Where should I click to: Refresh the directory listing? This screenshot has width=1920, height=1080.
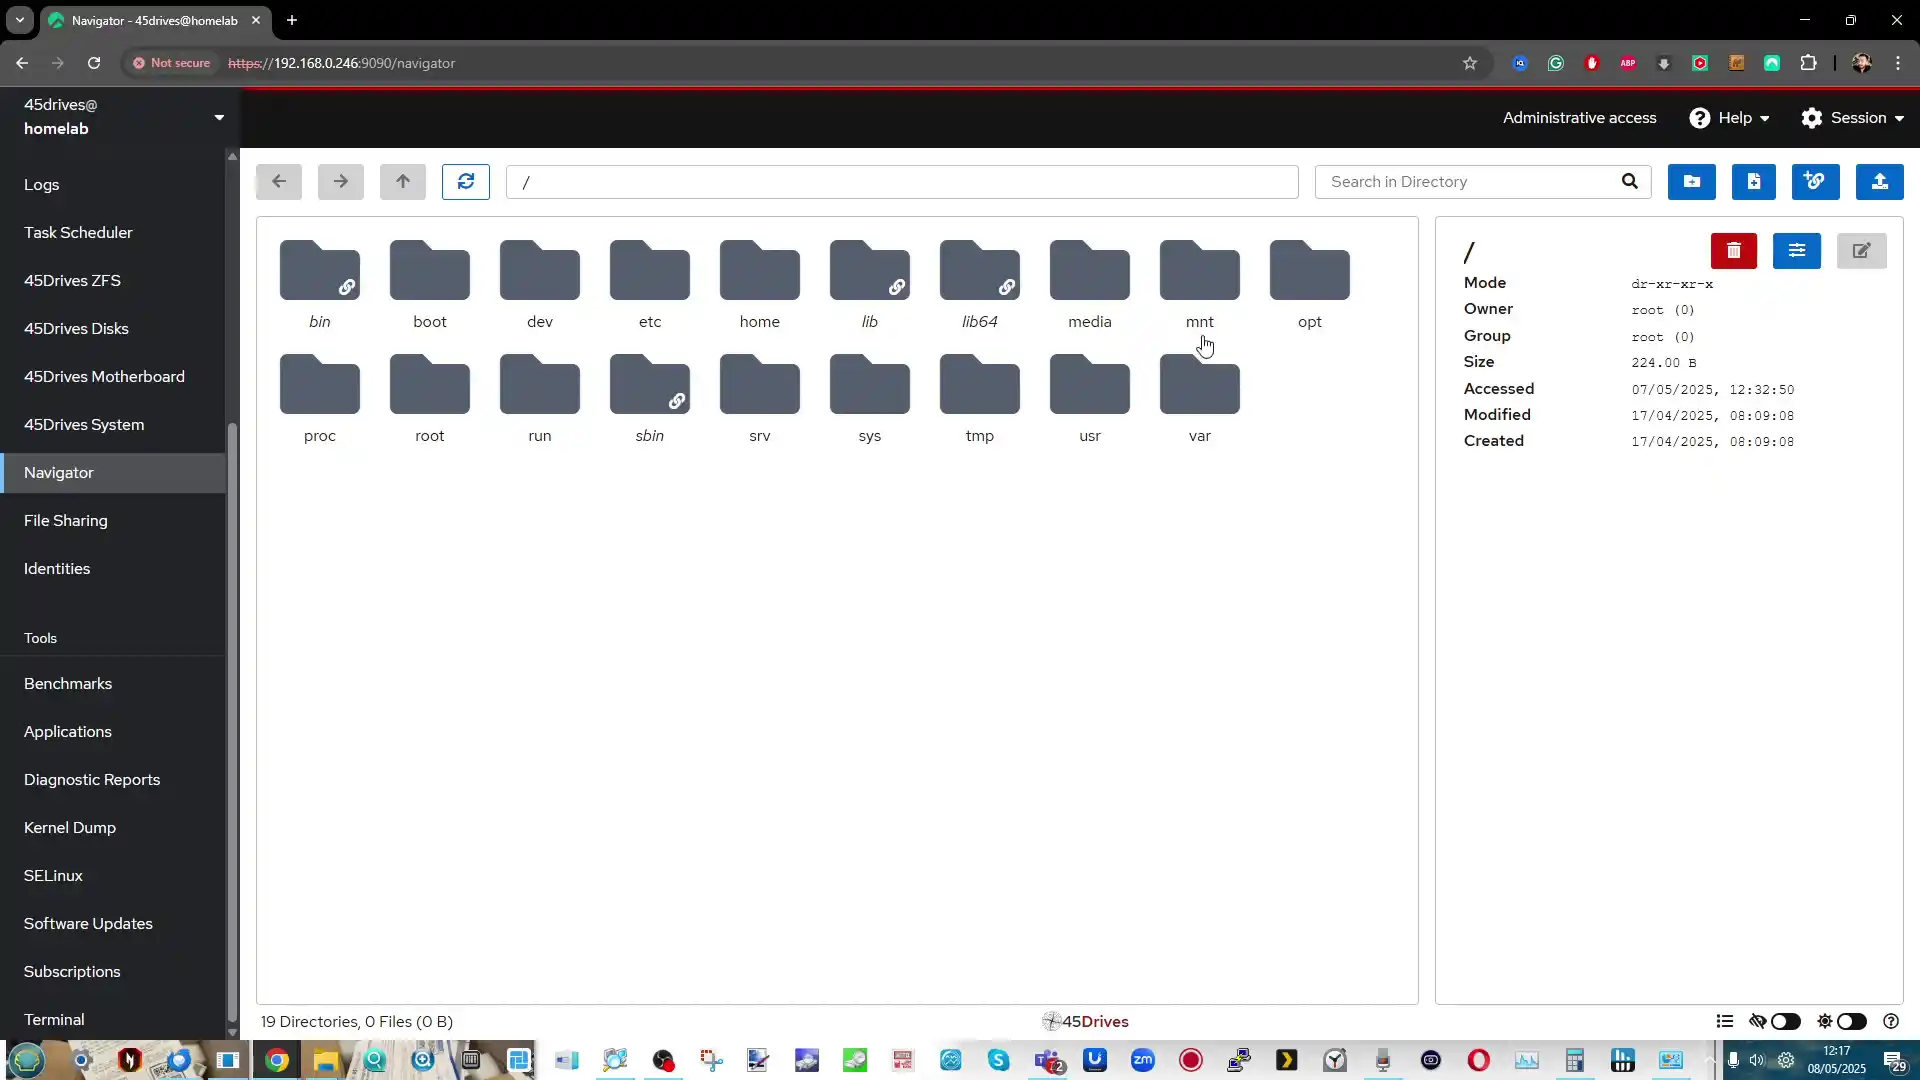466,182
